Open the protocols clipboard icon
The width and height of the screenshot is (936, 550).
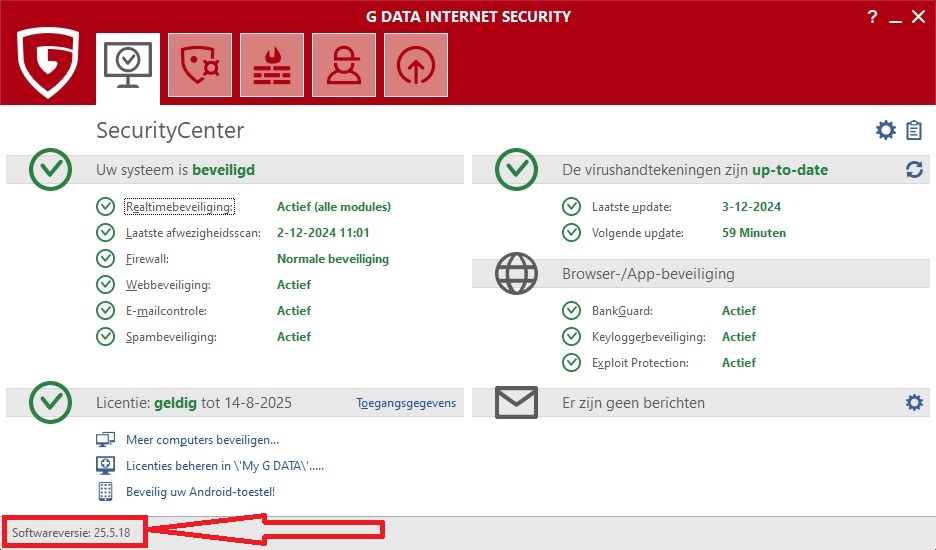(913, 130)
